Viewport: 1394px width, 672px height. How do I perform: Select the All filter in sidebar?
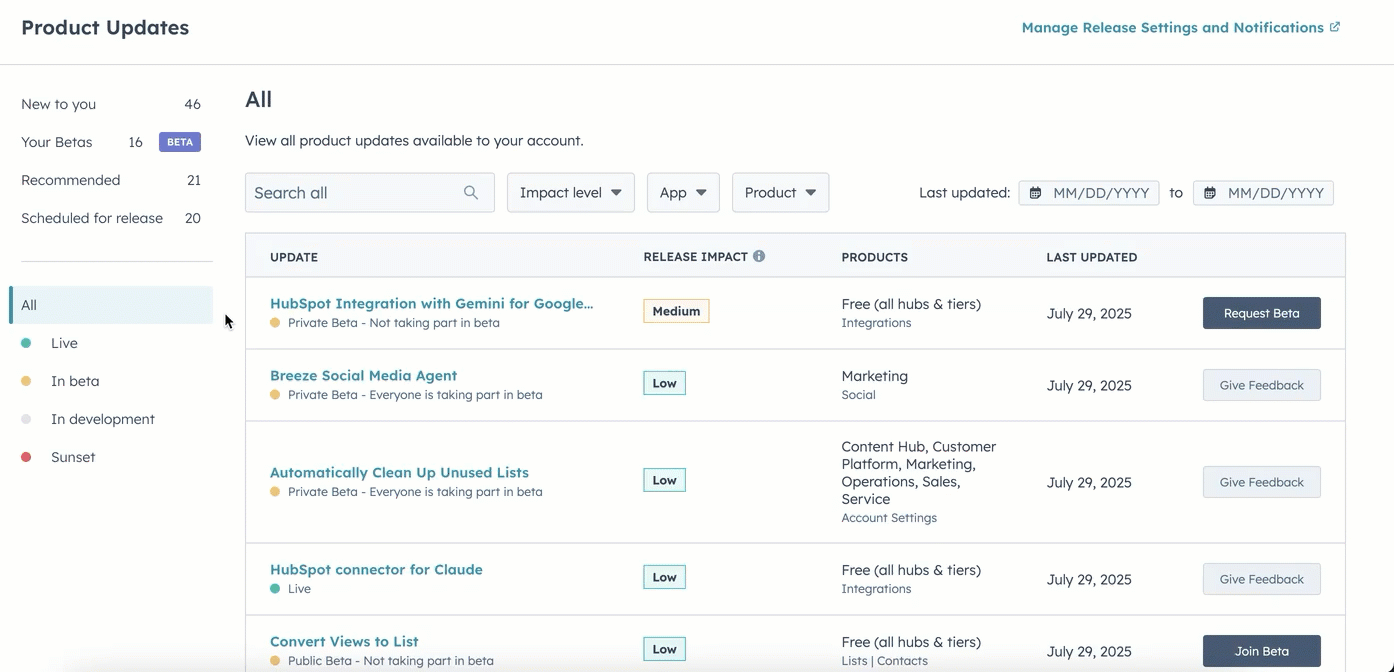[111, 305]
